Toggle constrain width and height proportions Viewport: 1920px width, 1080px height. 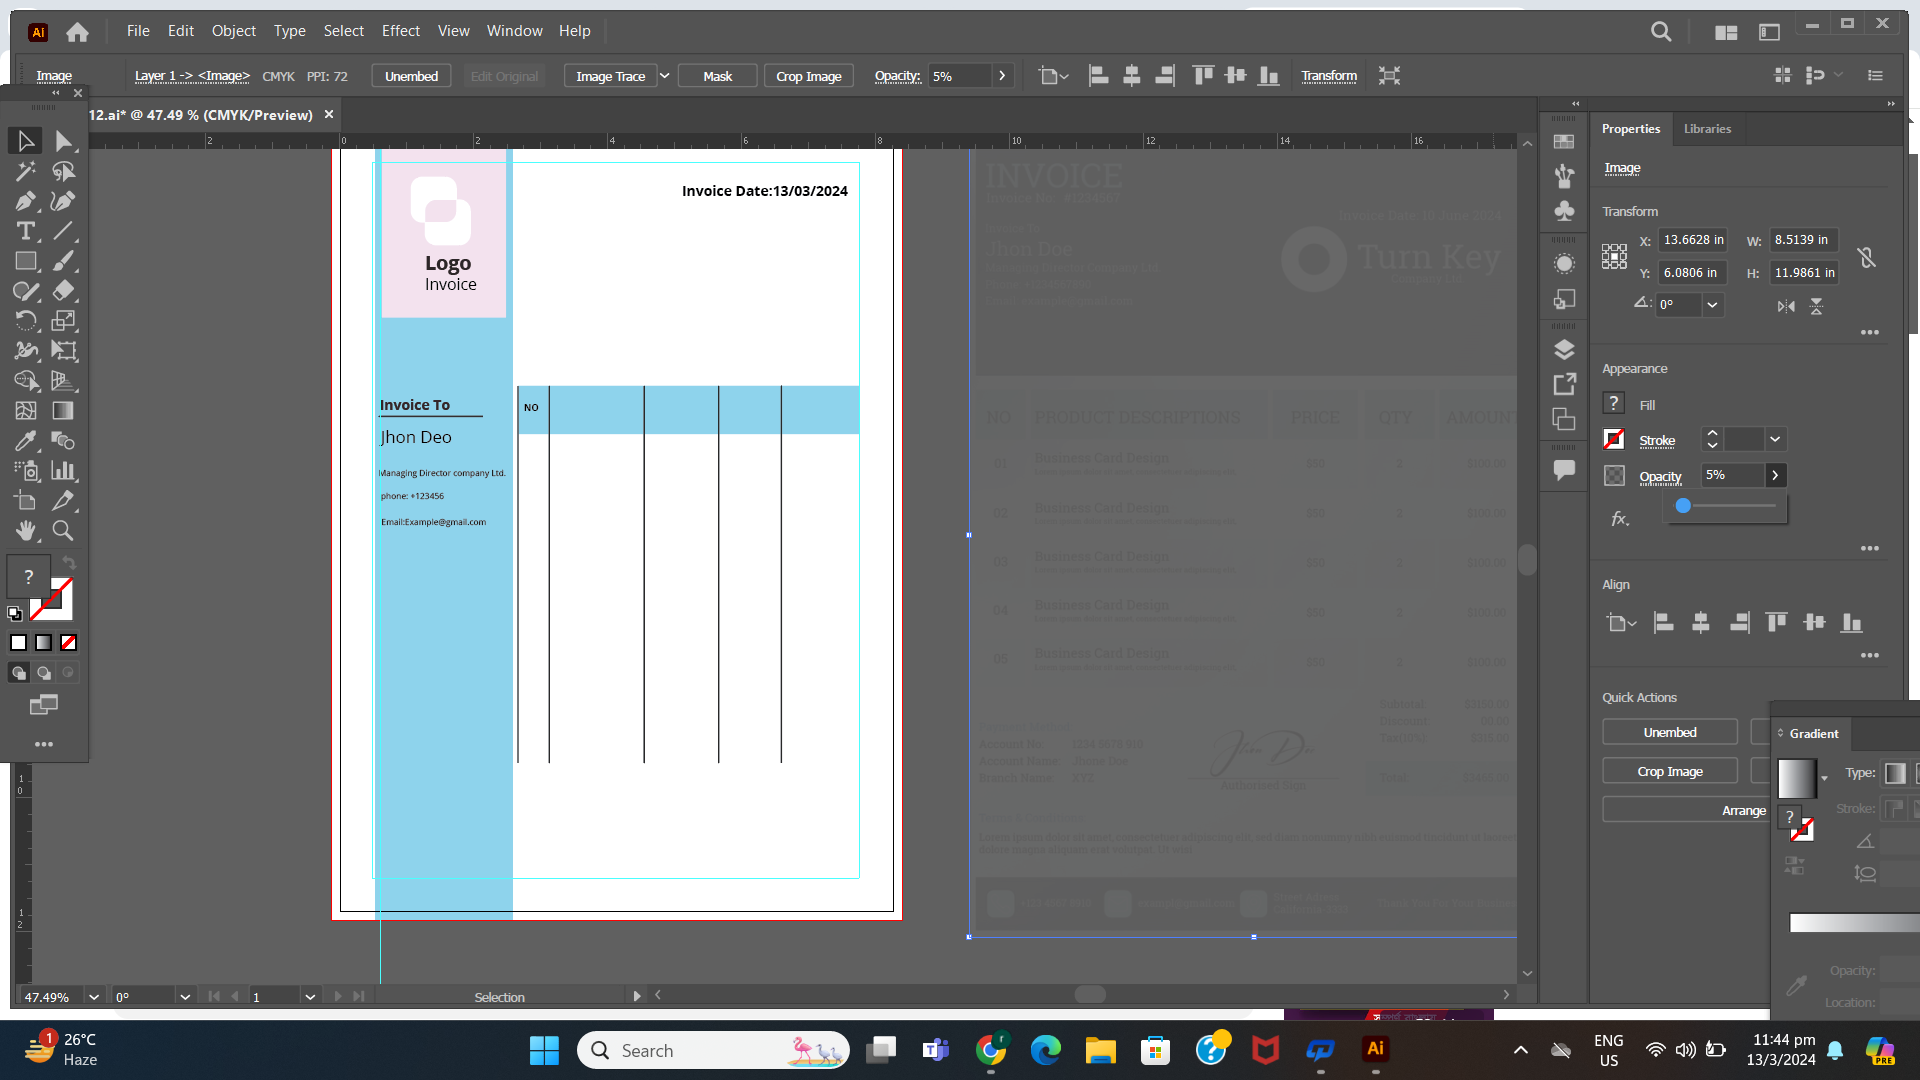pyautogui.click(x=1866, y=257)
